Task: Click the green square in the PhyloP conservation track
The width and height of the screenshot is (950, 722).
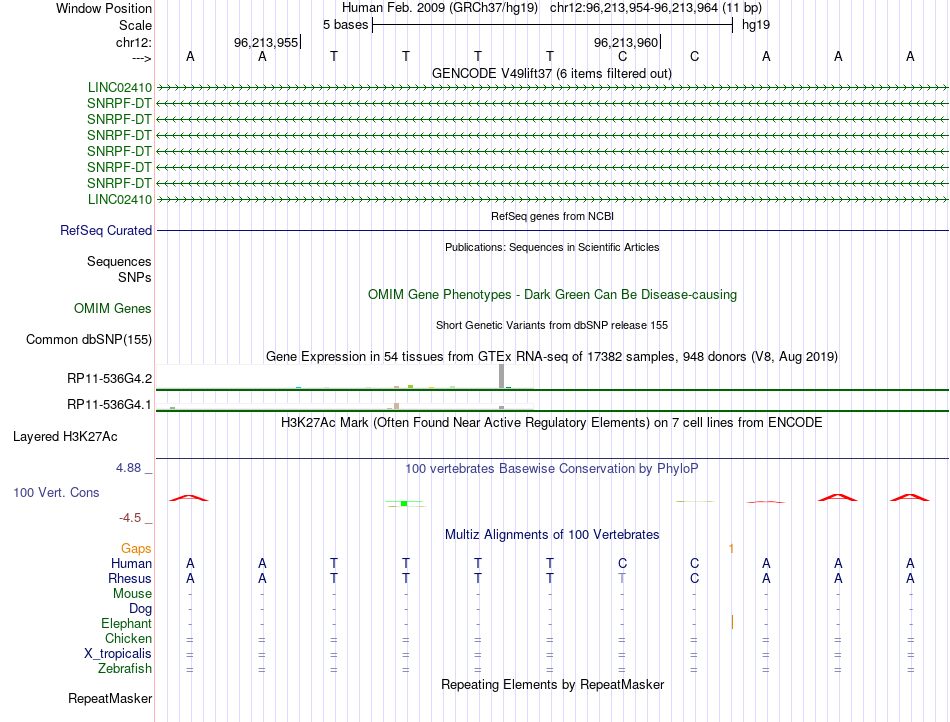Action: (404, 503)
